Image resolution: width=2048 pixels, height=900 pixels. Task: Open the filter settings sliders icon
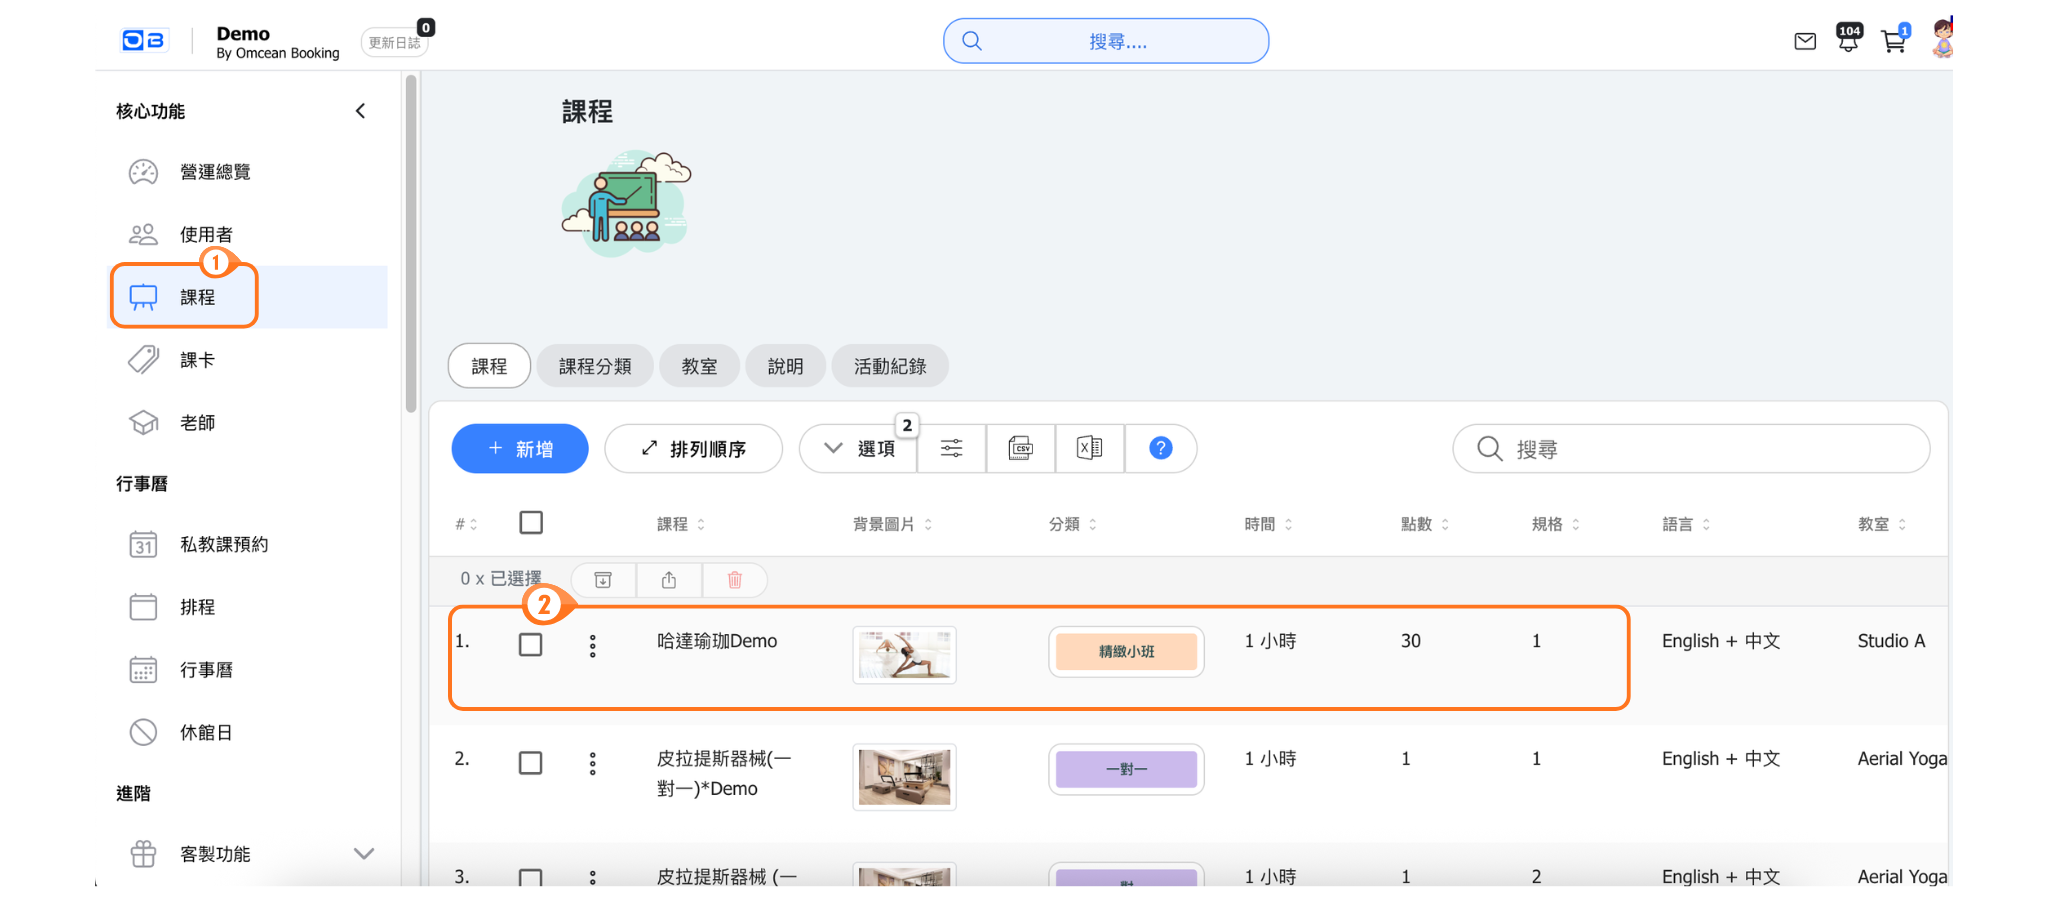[951, 448]
